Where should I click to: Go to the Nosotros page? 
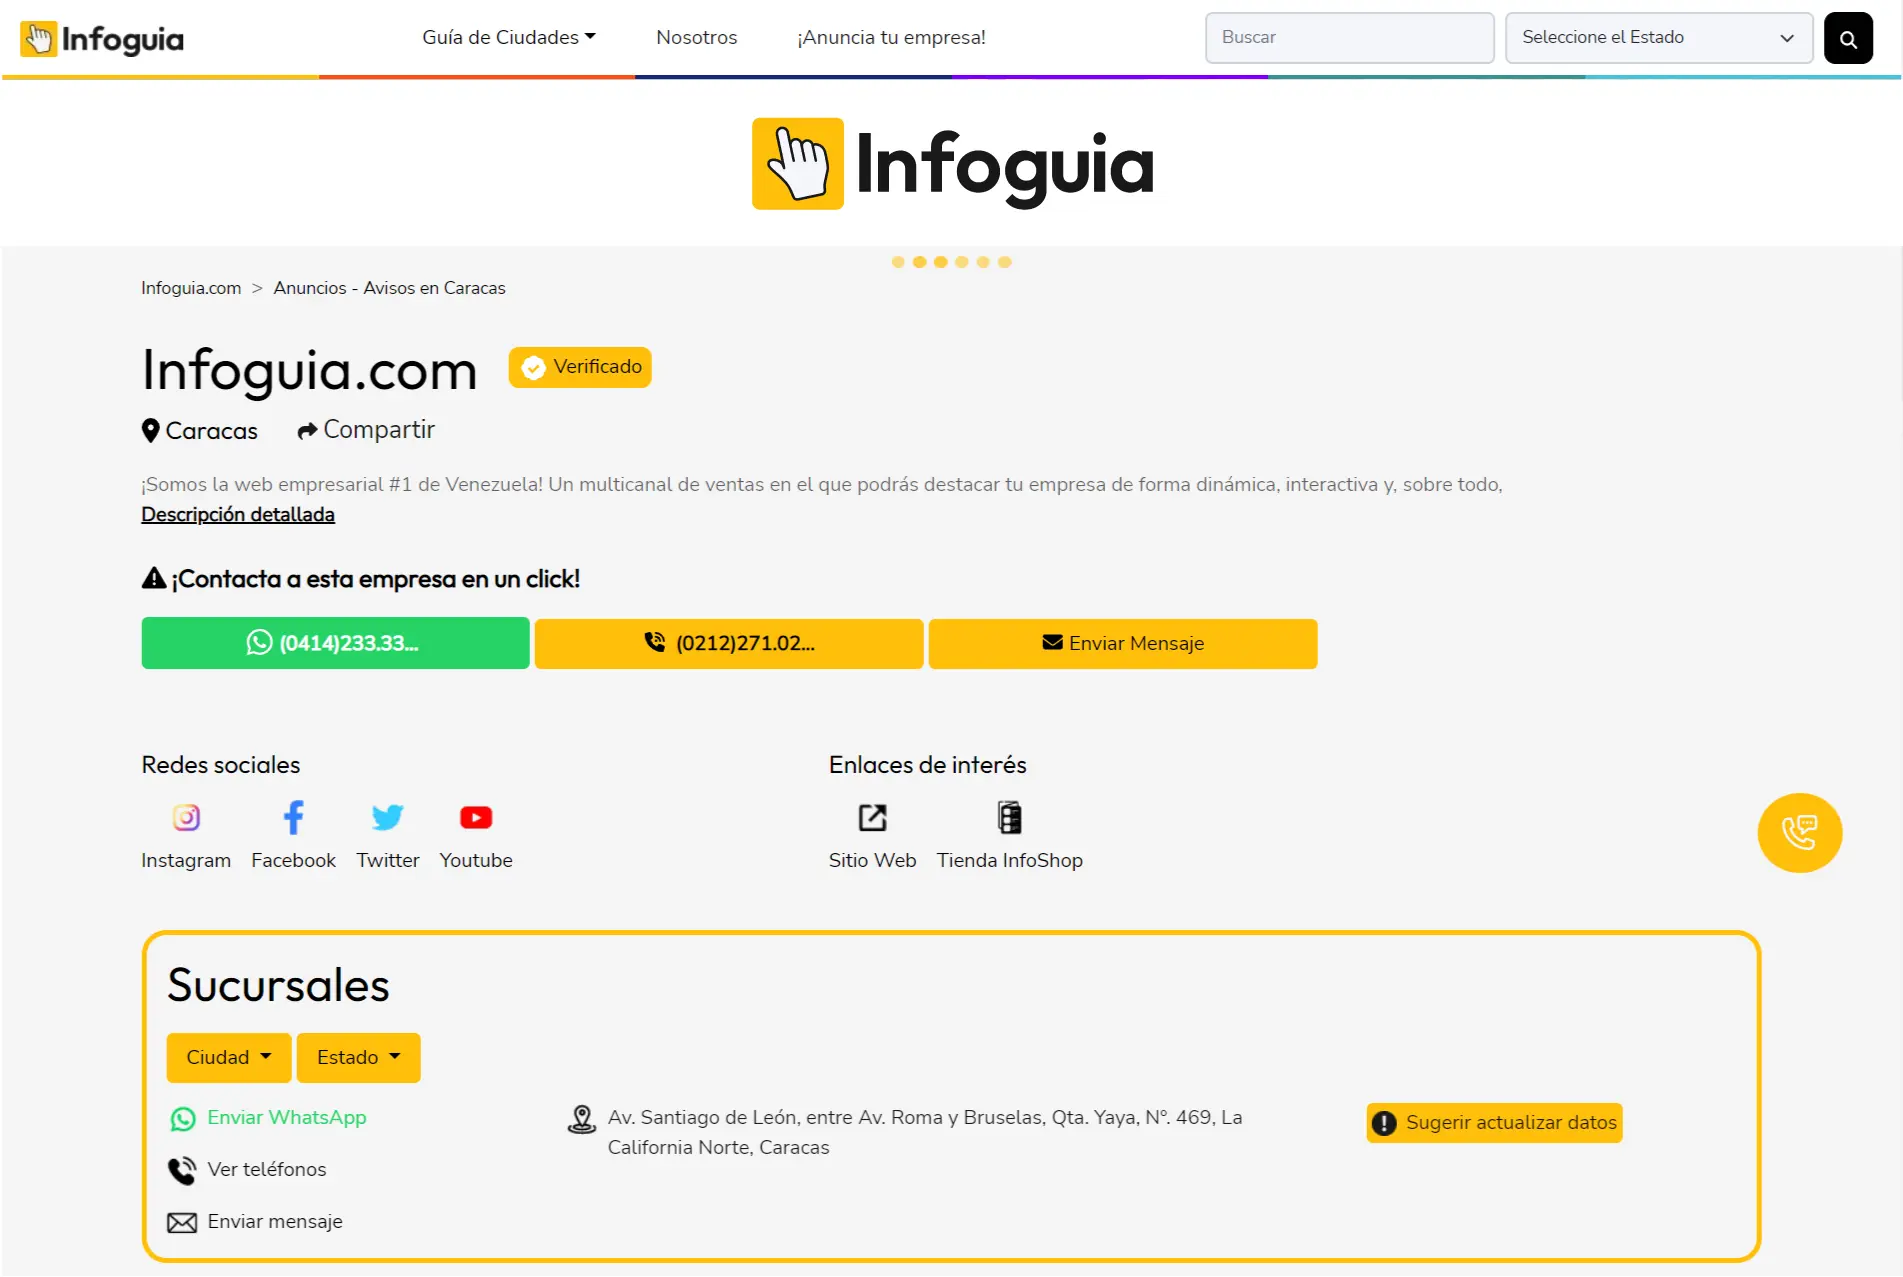pyautogui.click(x=696, y=37)
